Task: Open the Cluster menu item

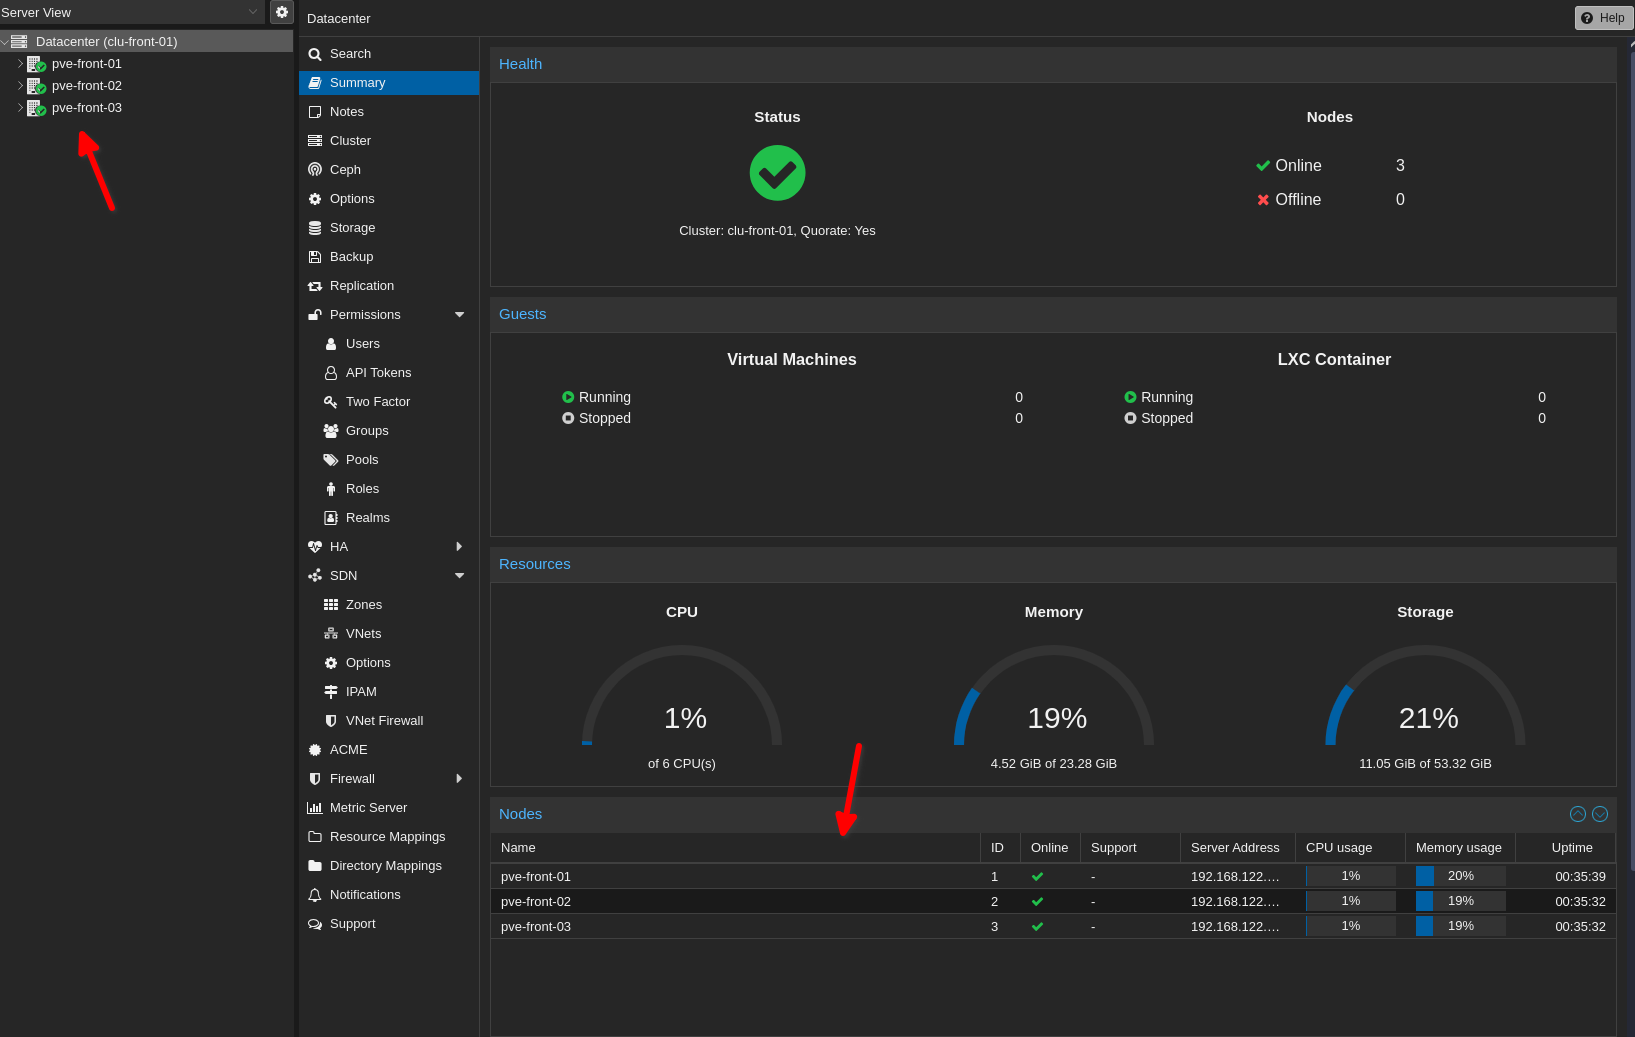Action: click(350, 141)
